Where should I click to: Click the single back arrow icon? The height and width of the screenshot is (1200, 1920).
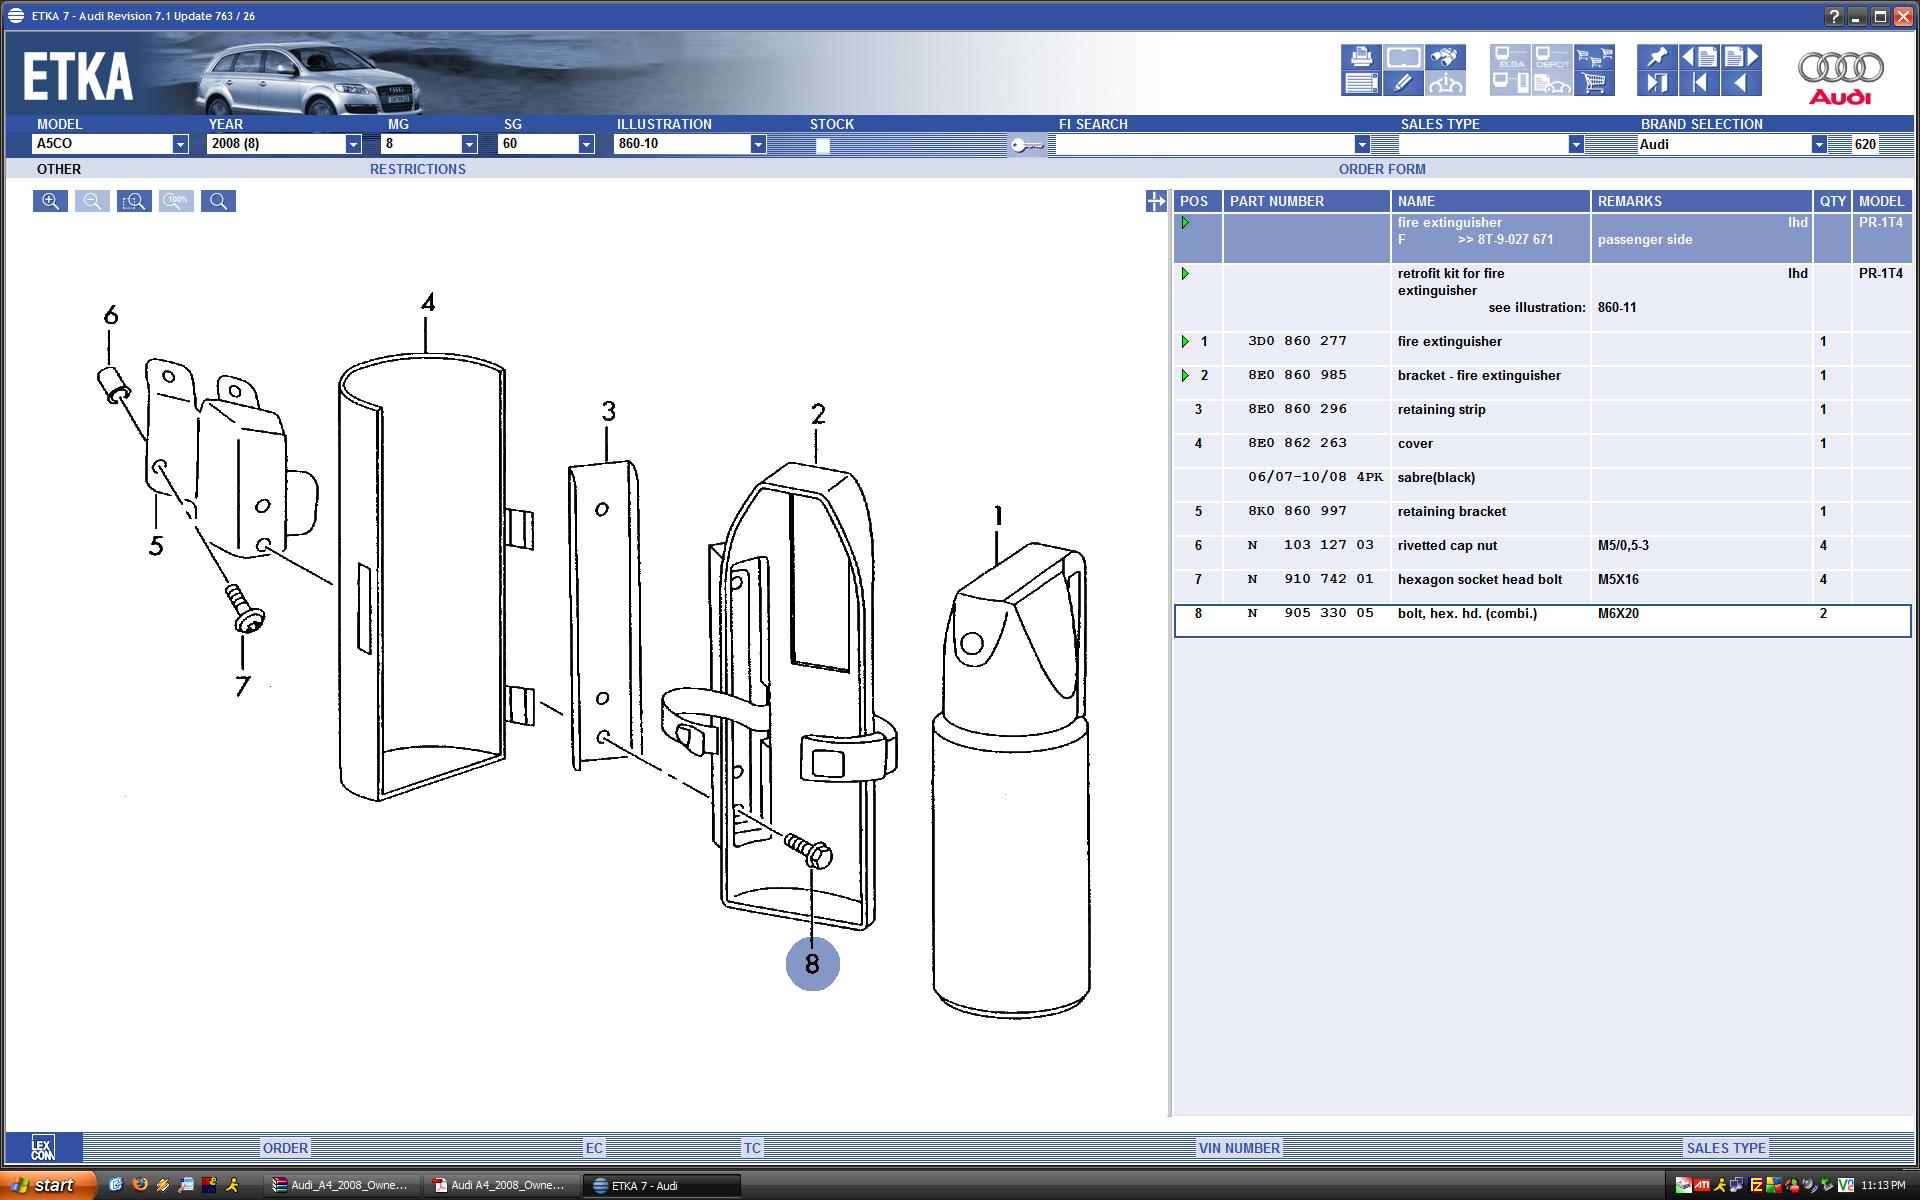click(x=1741, y=83)
